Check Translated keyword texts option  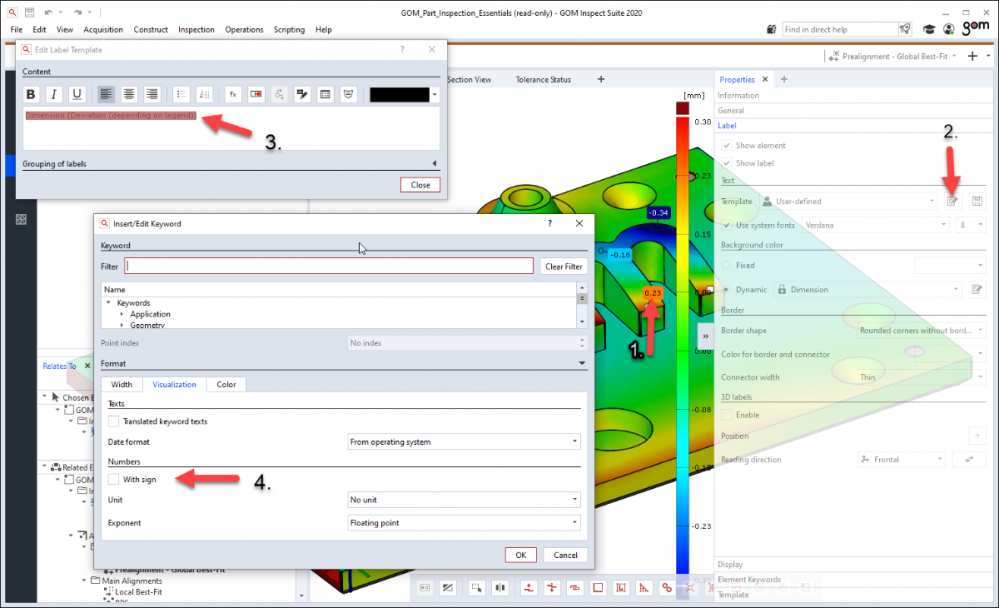click(114, 422)
